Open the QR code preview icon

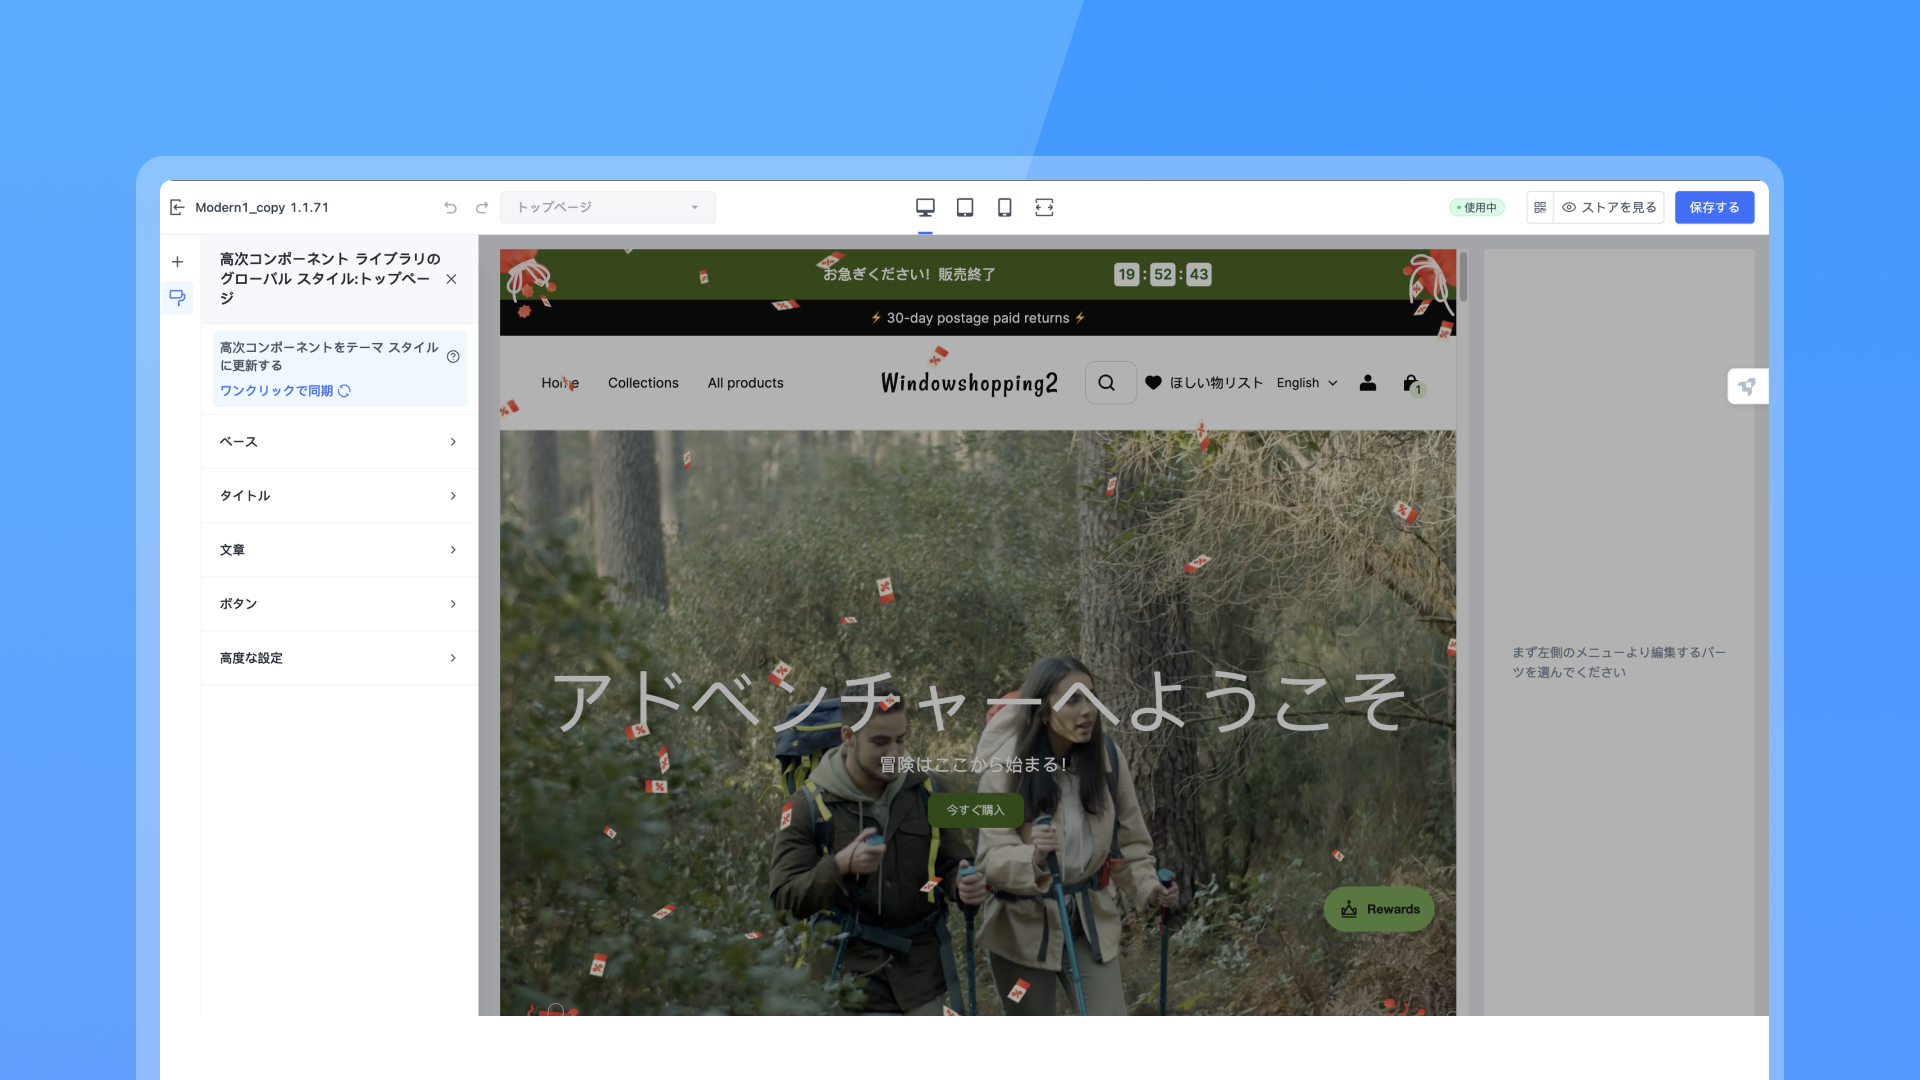(x=1540, y=207)
